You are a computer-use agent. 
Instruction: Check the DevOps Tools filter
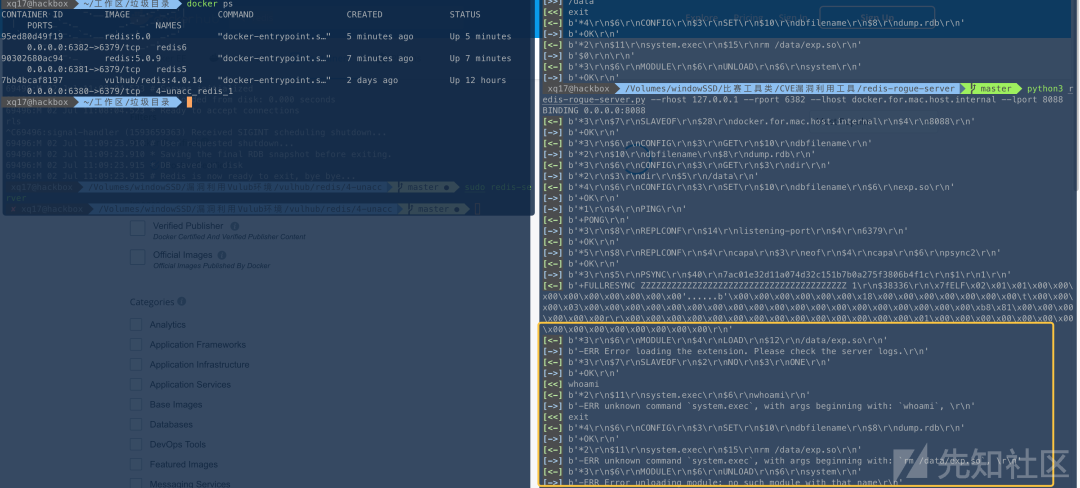(x=136, y=445)
